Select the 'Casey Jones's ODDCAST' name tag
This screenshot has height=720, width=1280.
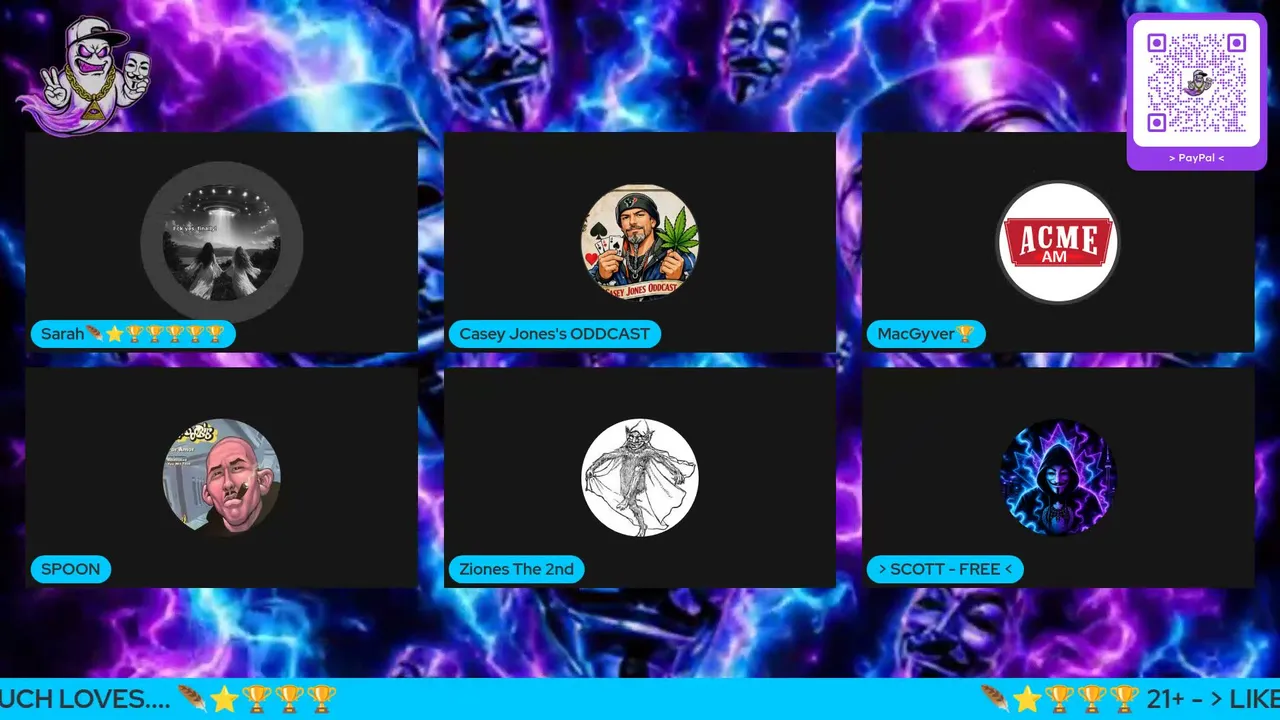(x=555, y=334)
